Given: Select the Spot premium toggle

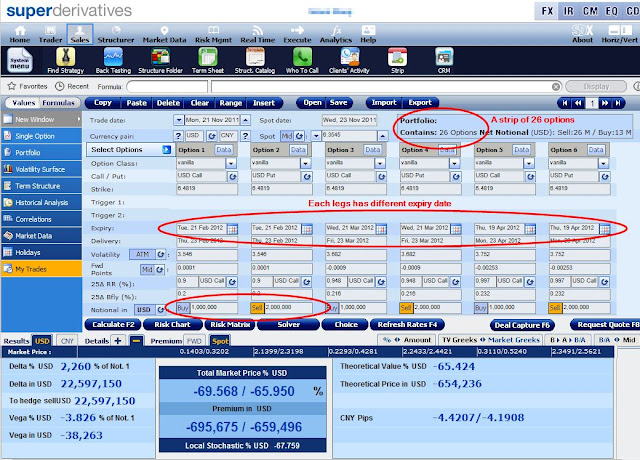Looking at the screenshot, I should point(220,341).
